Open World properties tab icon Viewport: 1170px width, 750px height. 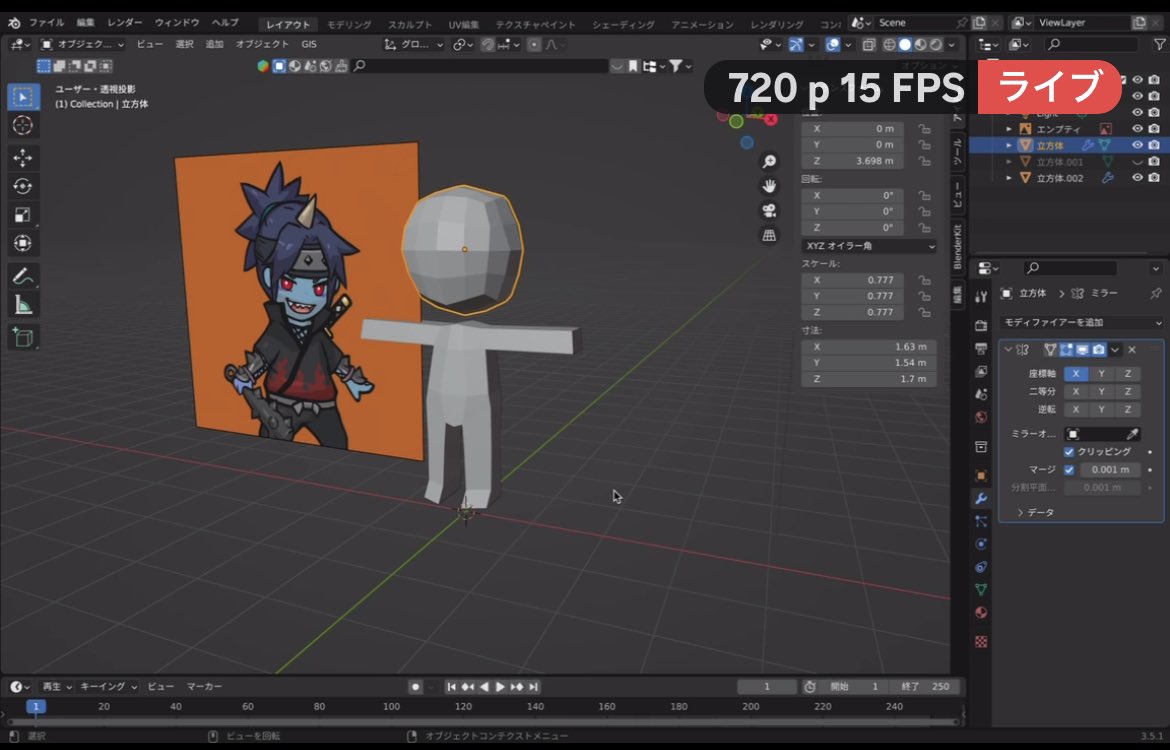981,417
